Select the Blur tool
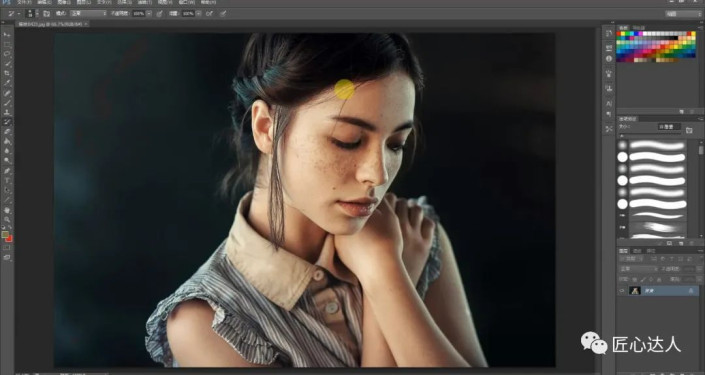705x375 pixels. 7,151
